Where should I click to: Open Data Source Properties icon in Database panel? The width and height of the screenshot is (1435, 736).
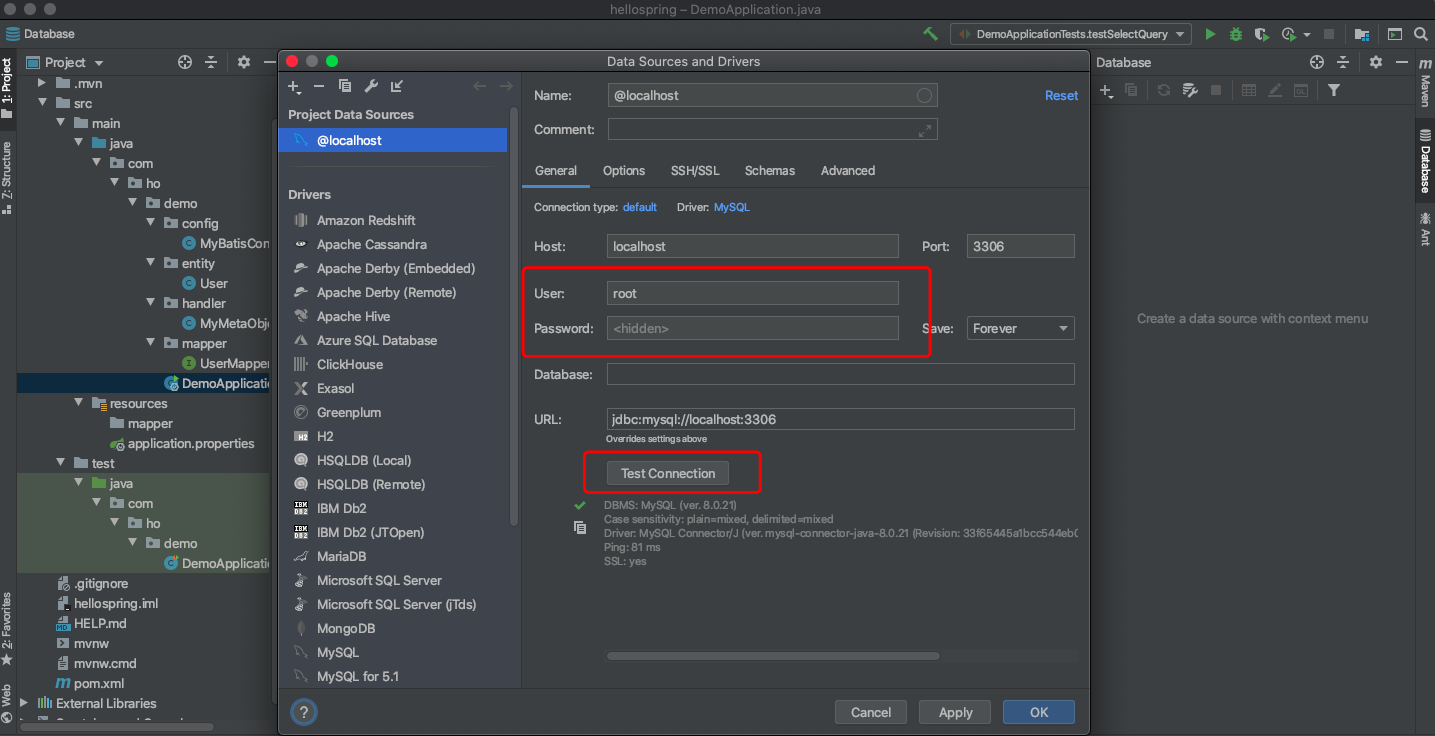1190,90
